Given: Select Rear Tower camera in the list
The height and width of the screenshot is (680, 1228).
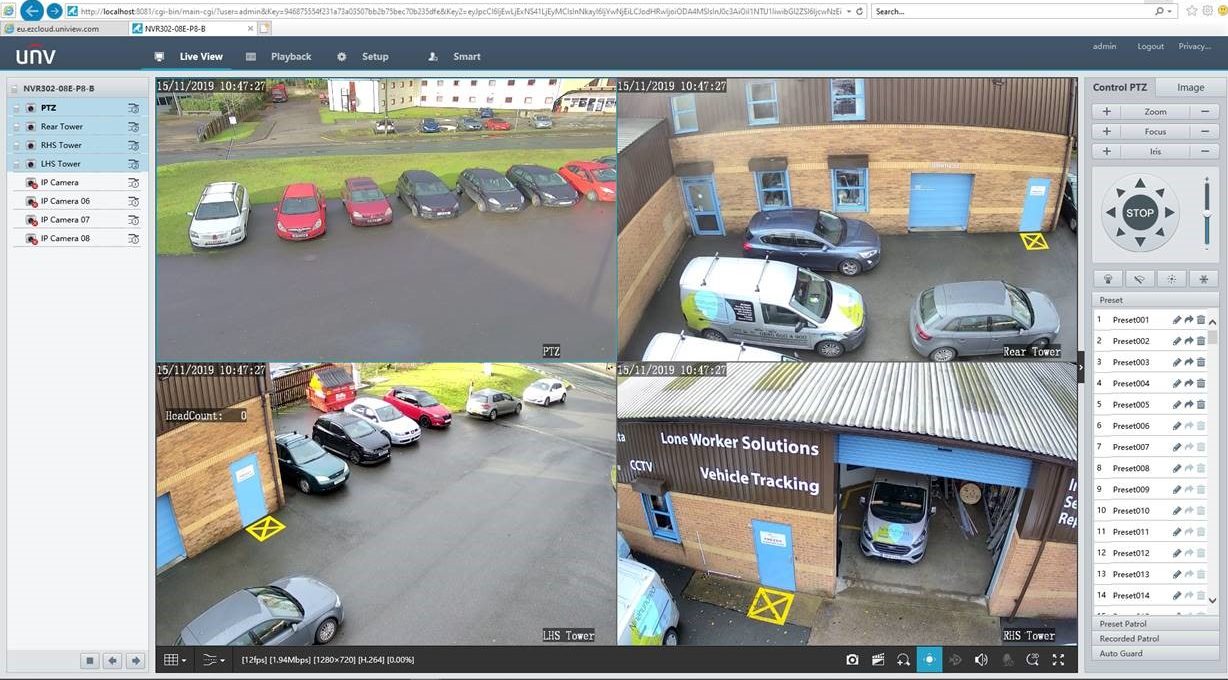Looking at the screenshot, I should (62, 127).
